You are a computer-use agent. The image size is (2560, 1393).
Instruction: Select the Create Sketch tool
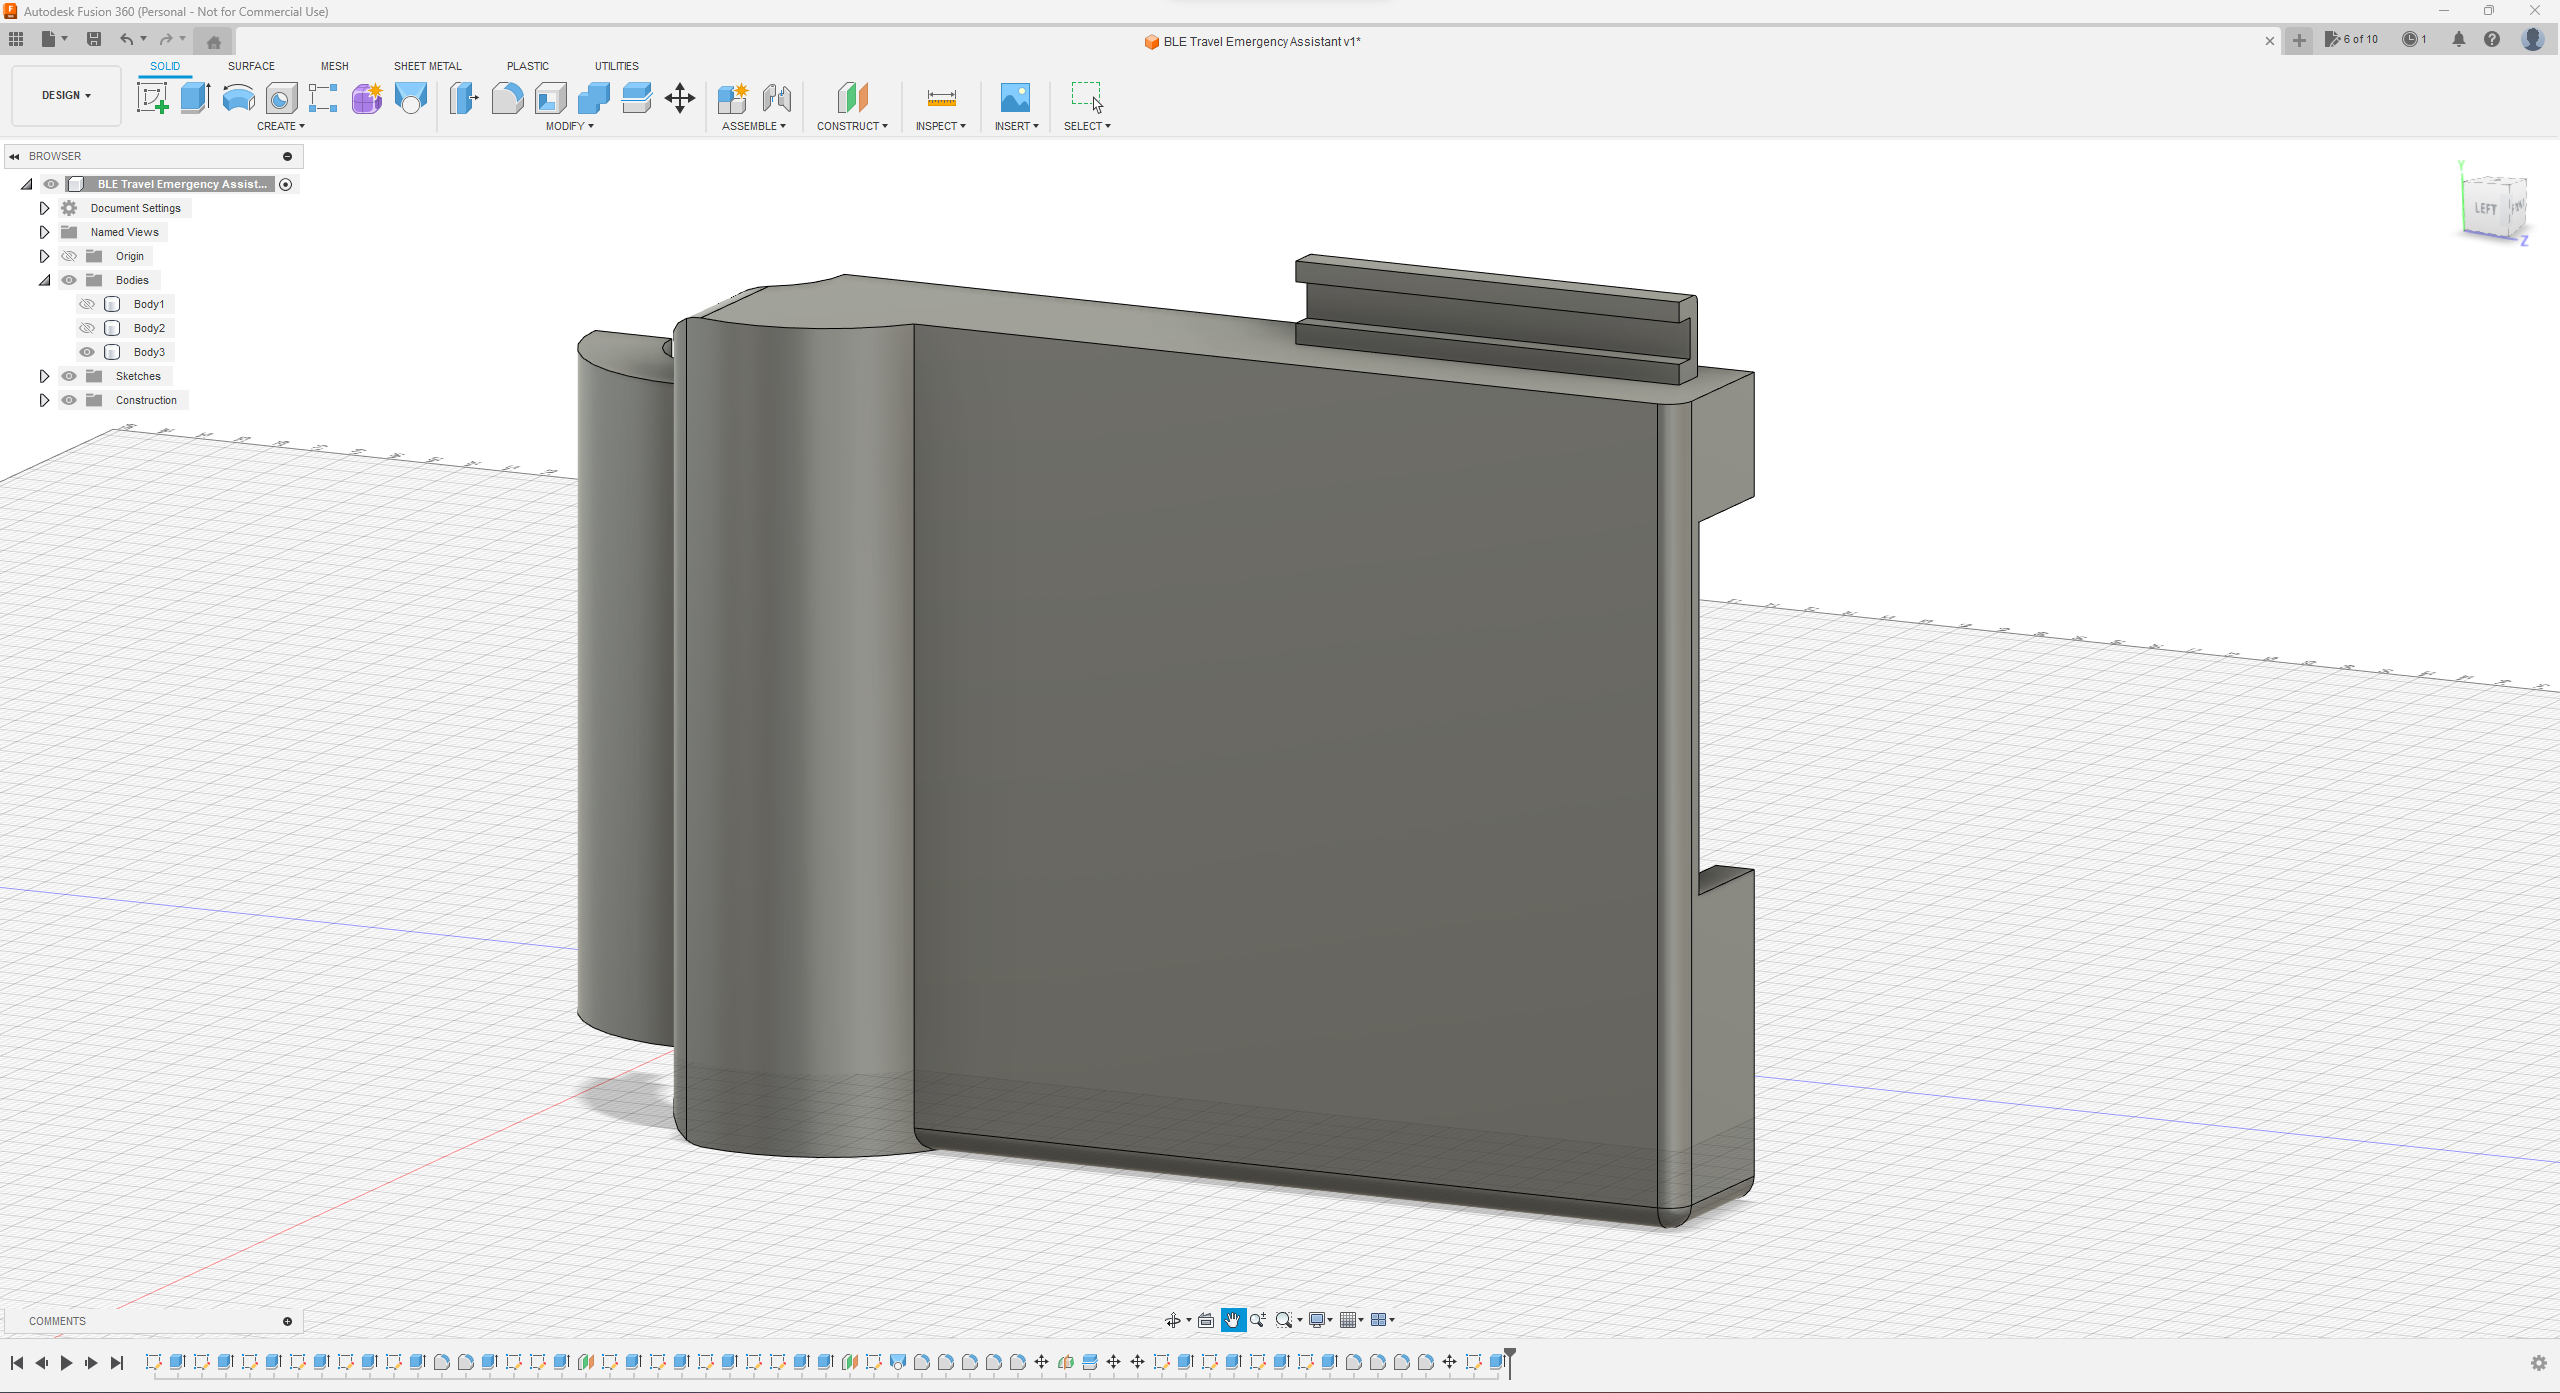(x=152, y=97)
